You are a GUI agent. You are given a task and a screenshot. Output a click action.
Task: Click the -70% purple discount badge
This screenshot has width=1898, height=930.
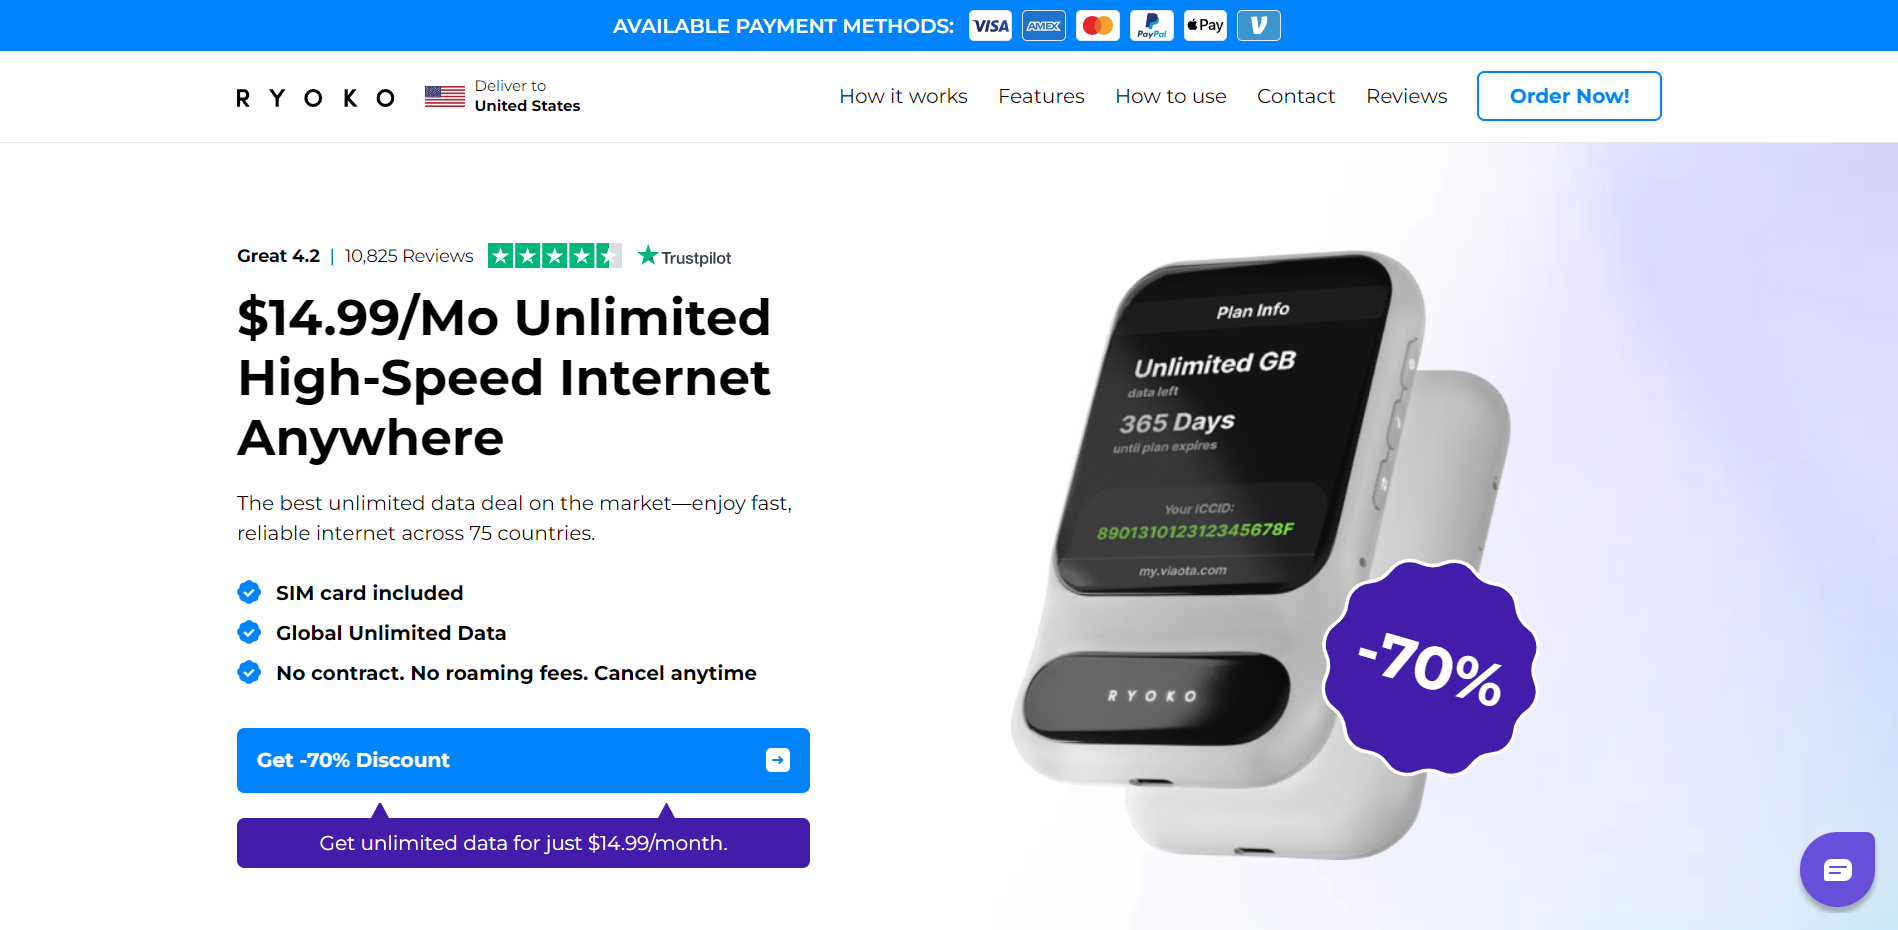point(1430,668)
